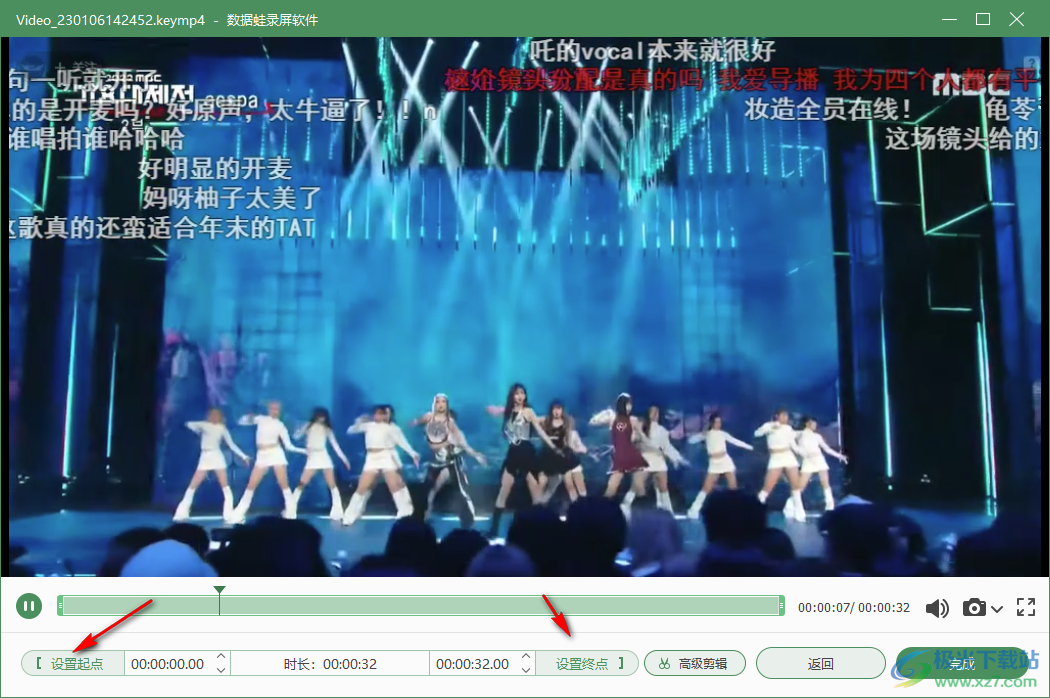Screen dimensions: 1050x698
Task: Switch the player to fullscreen
Action: (1026, 608)
